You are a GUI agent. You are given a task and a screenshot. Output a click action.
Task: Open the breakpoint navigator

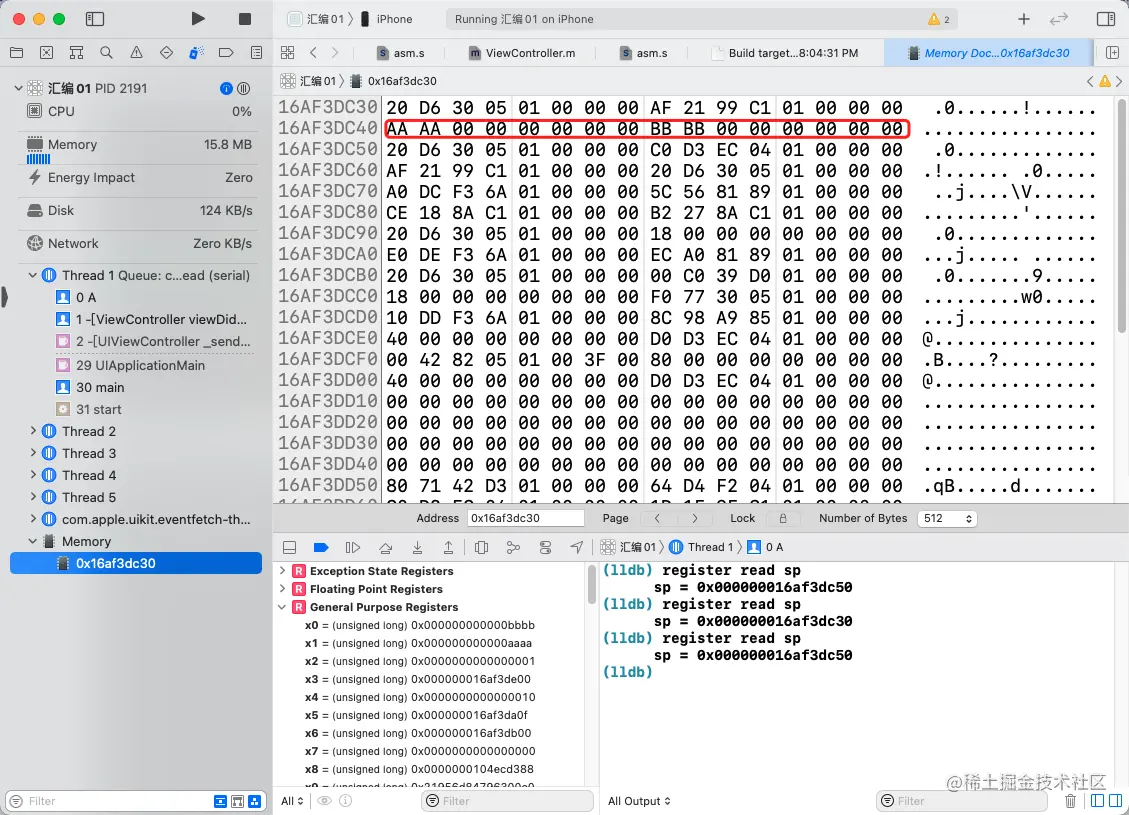[226, 53]
